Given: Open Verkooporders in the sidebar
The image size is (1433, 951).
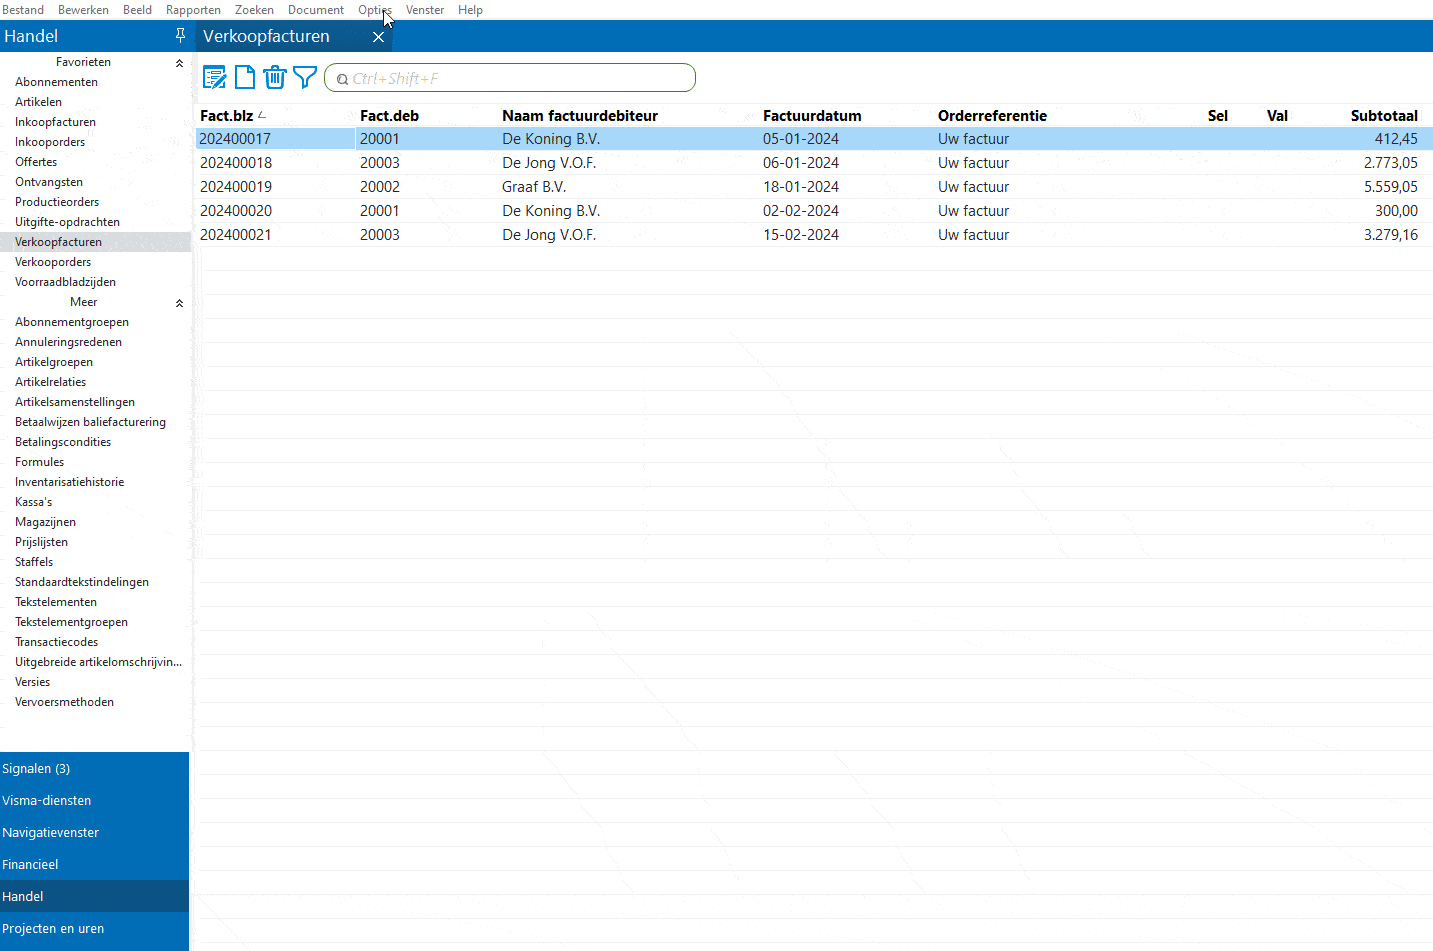Looking at the screenshot, I should point(53,262).
